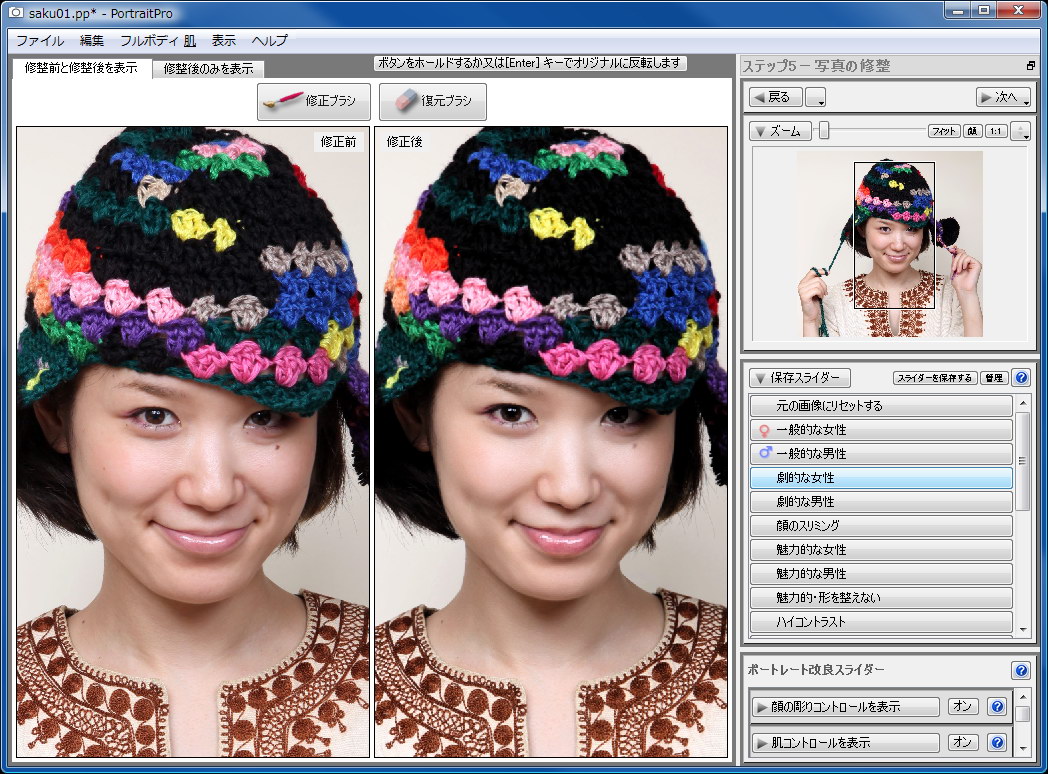Click the 管理 manage button

point(994,378)
